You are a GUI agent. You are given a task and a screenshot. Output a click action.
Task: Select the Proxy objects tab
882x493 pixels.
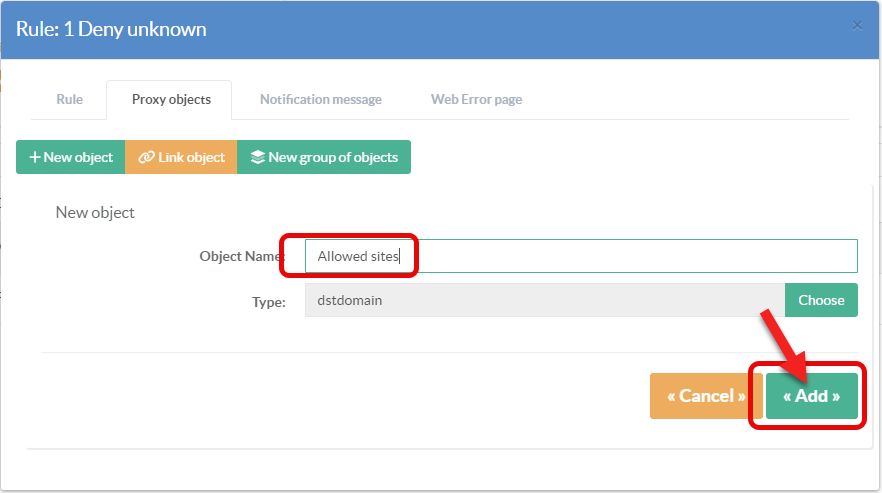click(171, 100)
